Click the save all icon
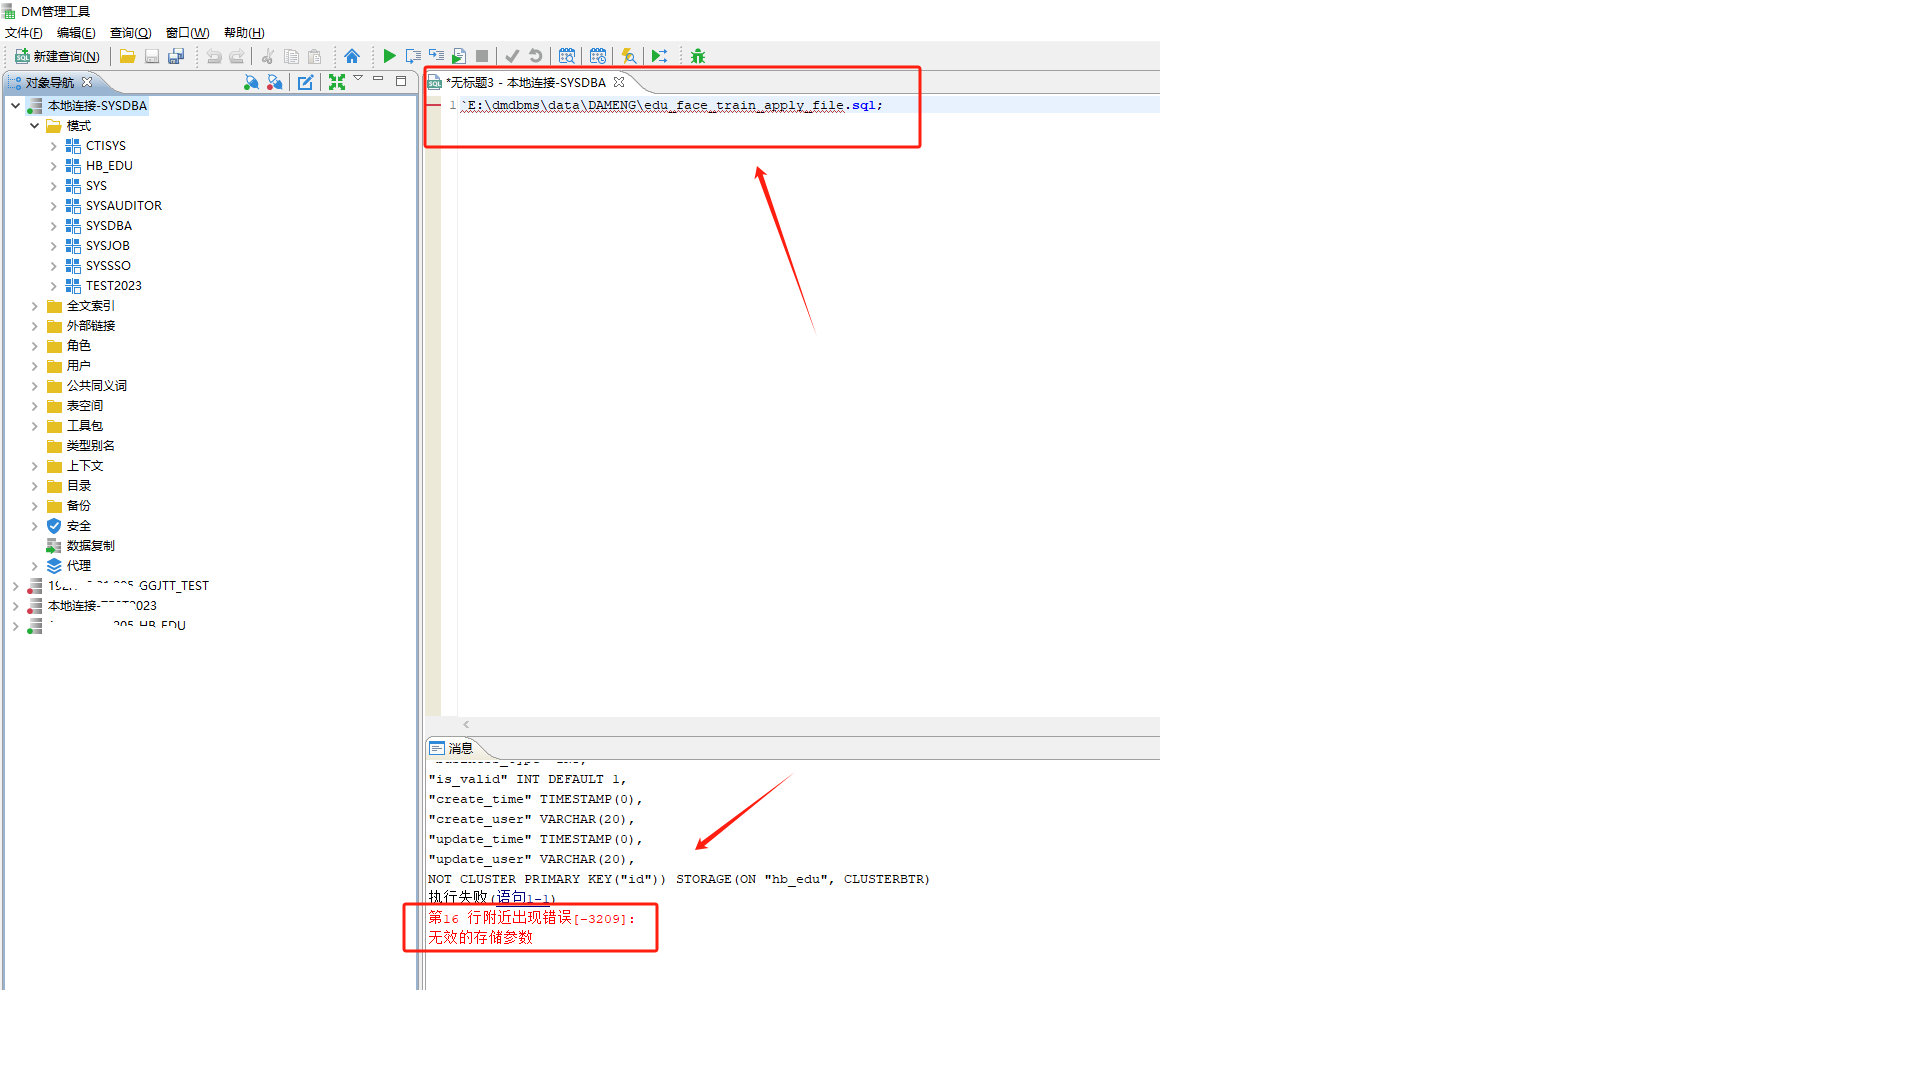The height and width of the screenshot is (1080, 1920). tap(176, 56)
